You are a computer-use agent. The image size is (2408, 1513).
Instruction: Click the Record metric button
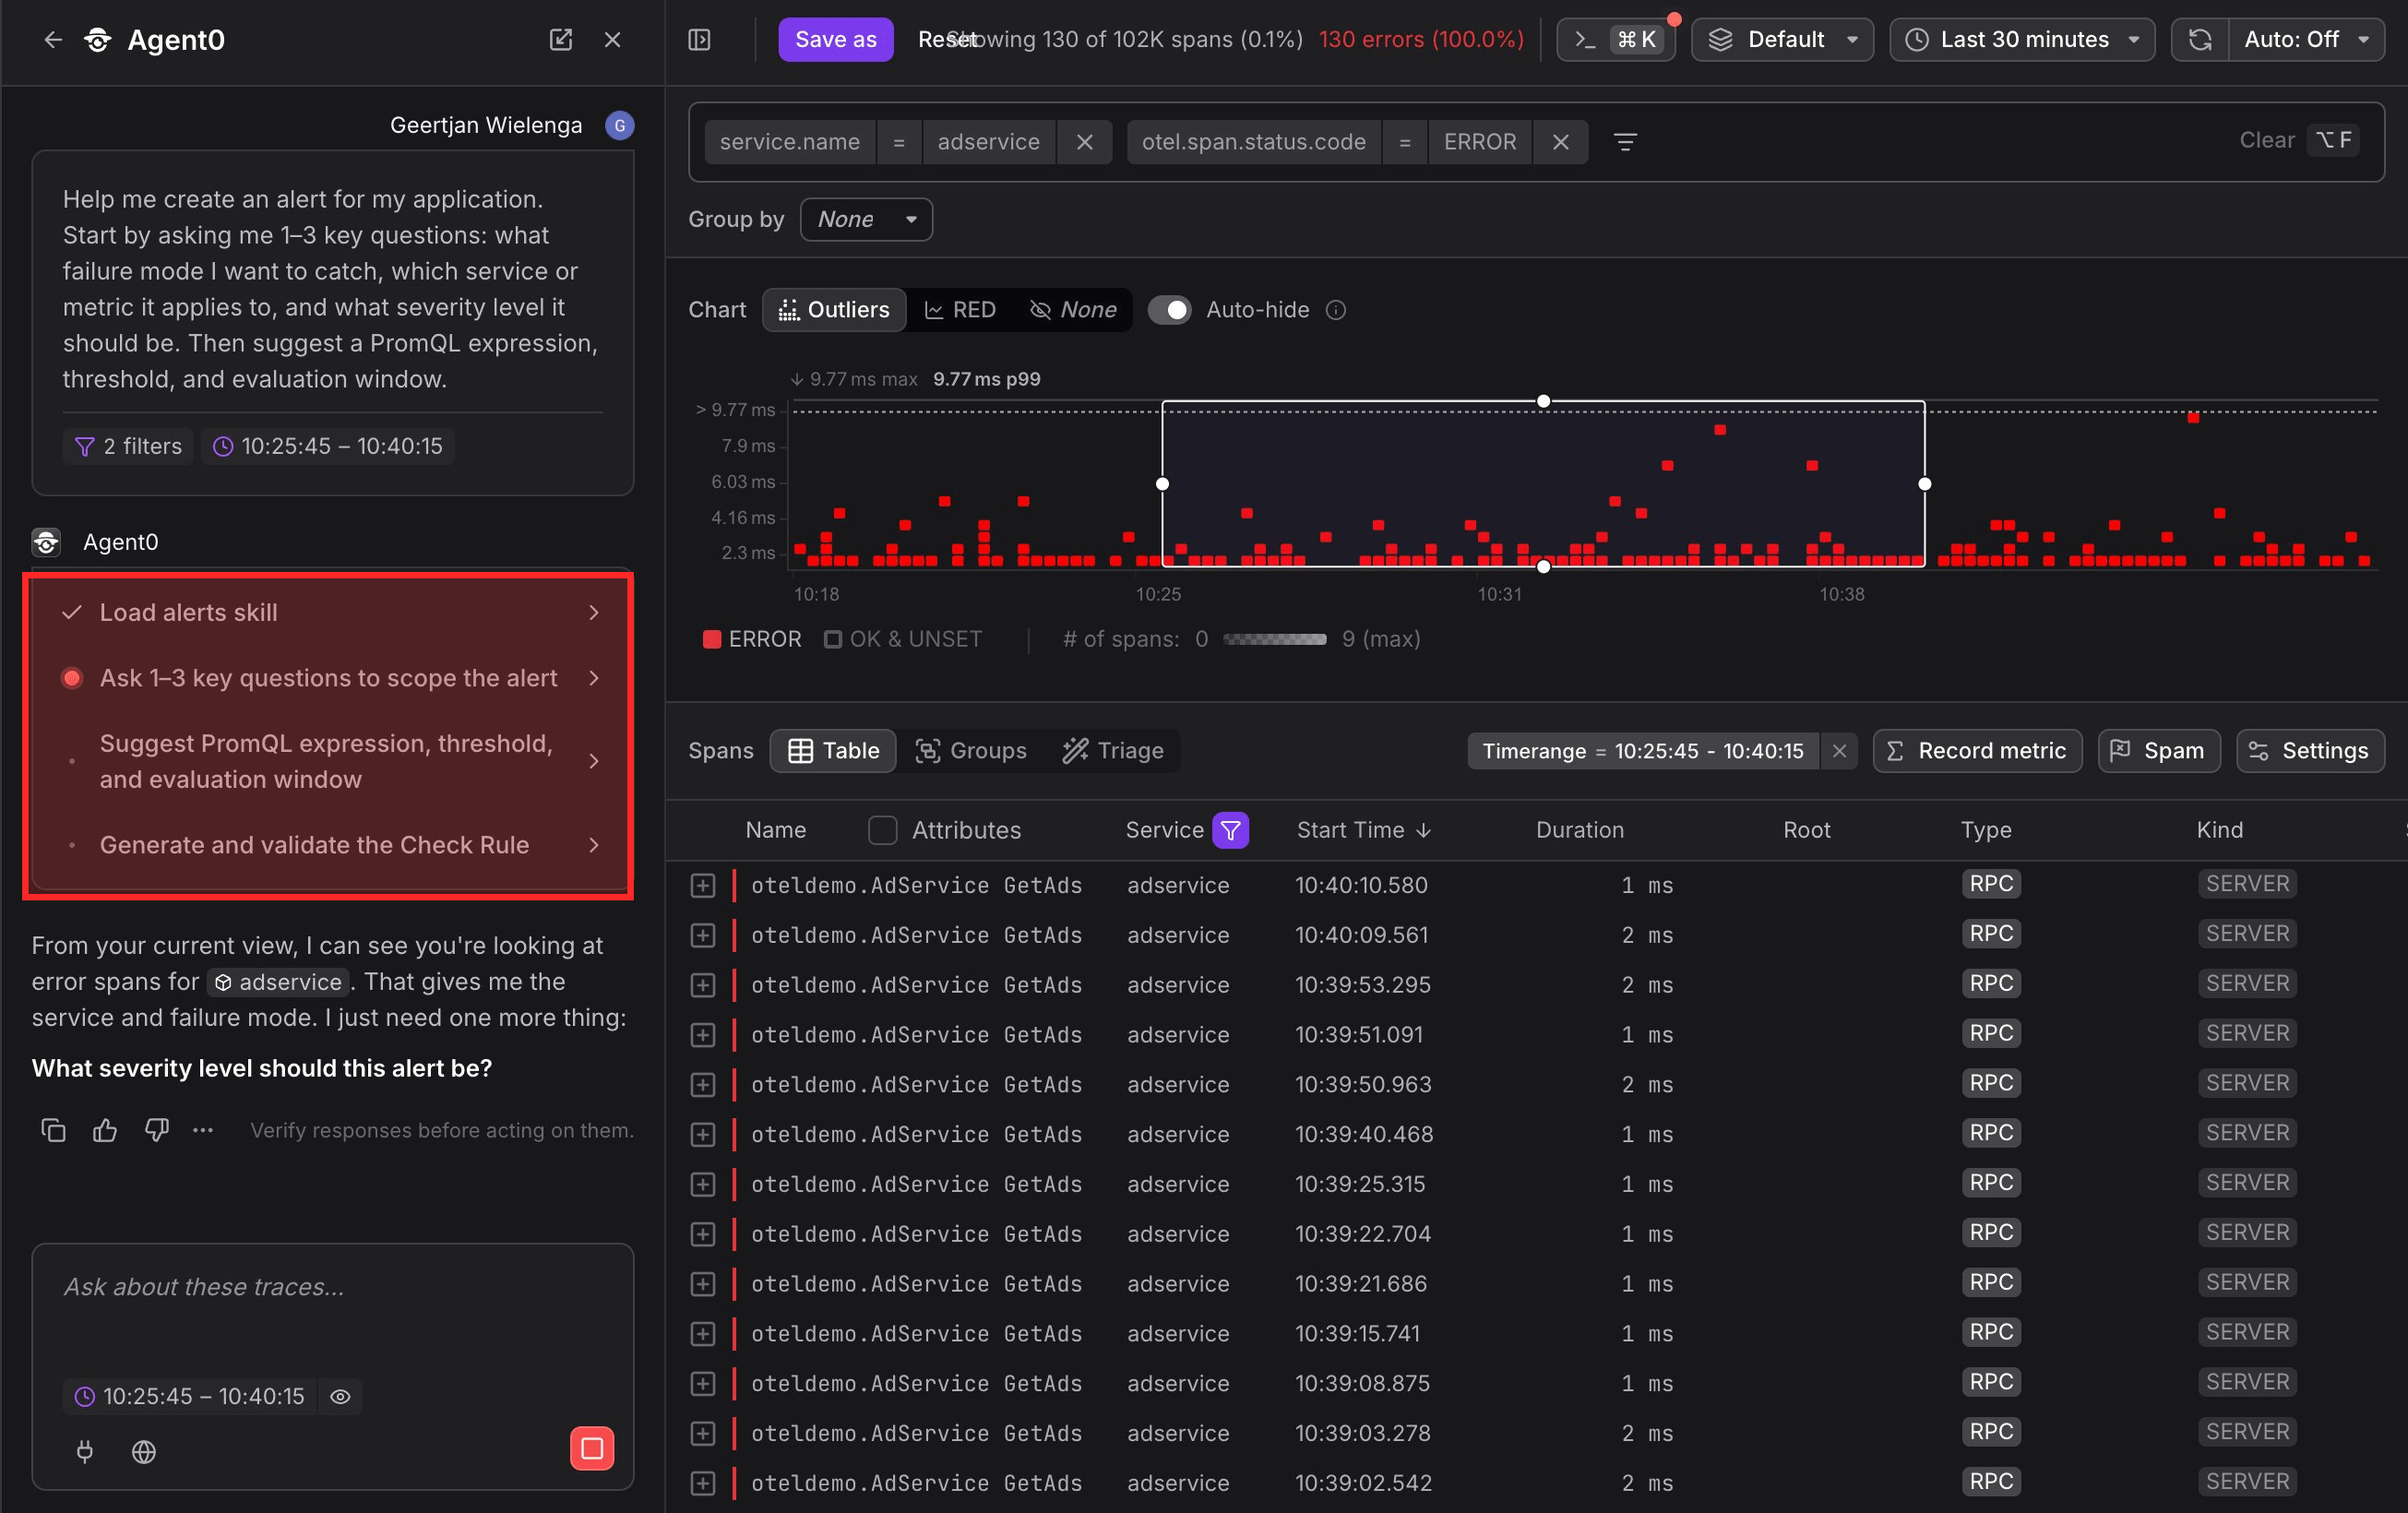tap(1978, 751)
